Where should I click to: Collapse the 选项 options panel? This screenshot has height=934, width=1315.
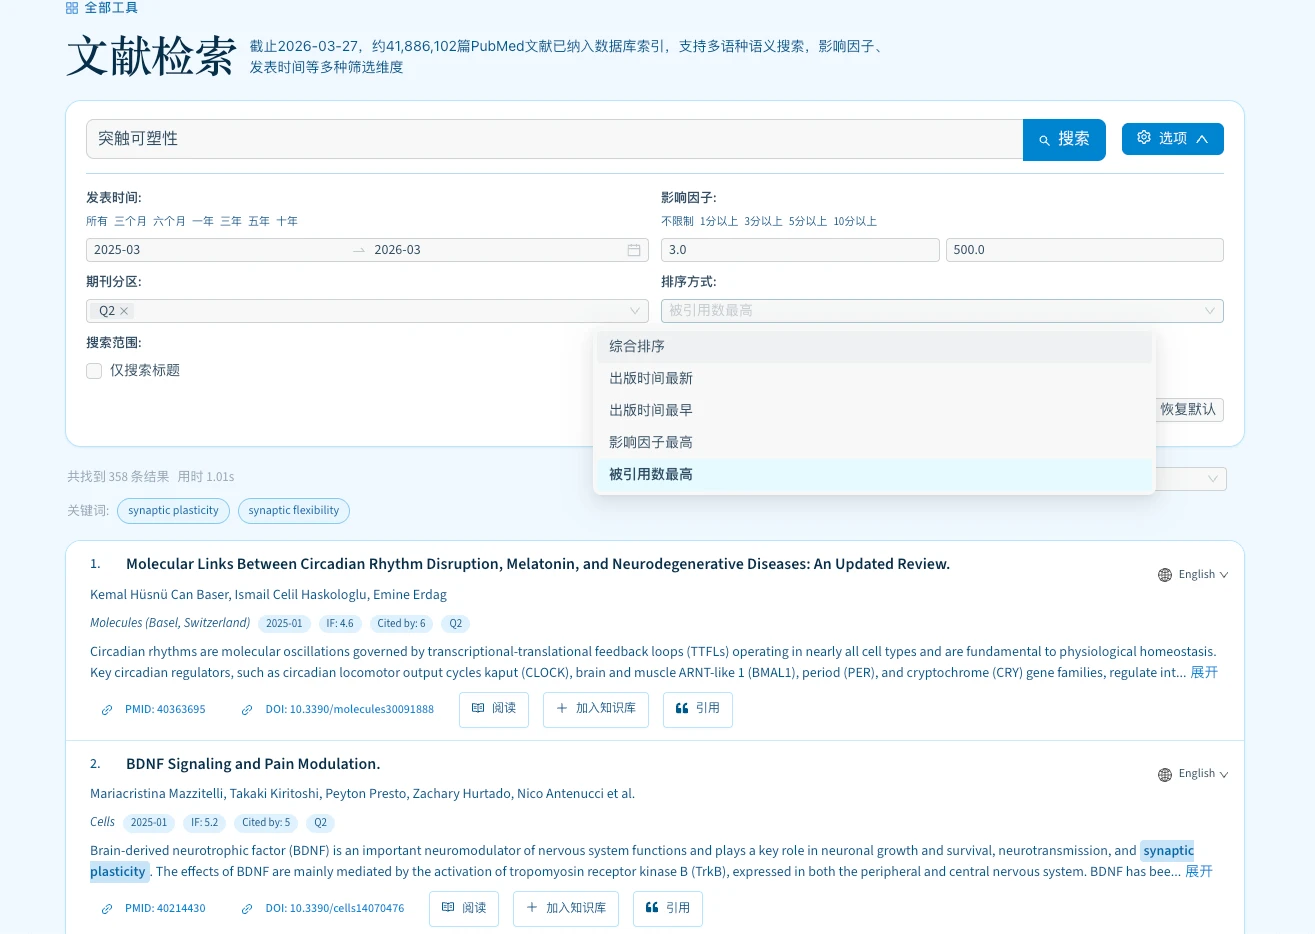pos(1172,139)
